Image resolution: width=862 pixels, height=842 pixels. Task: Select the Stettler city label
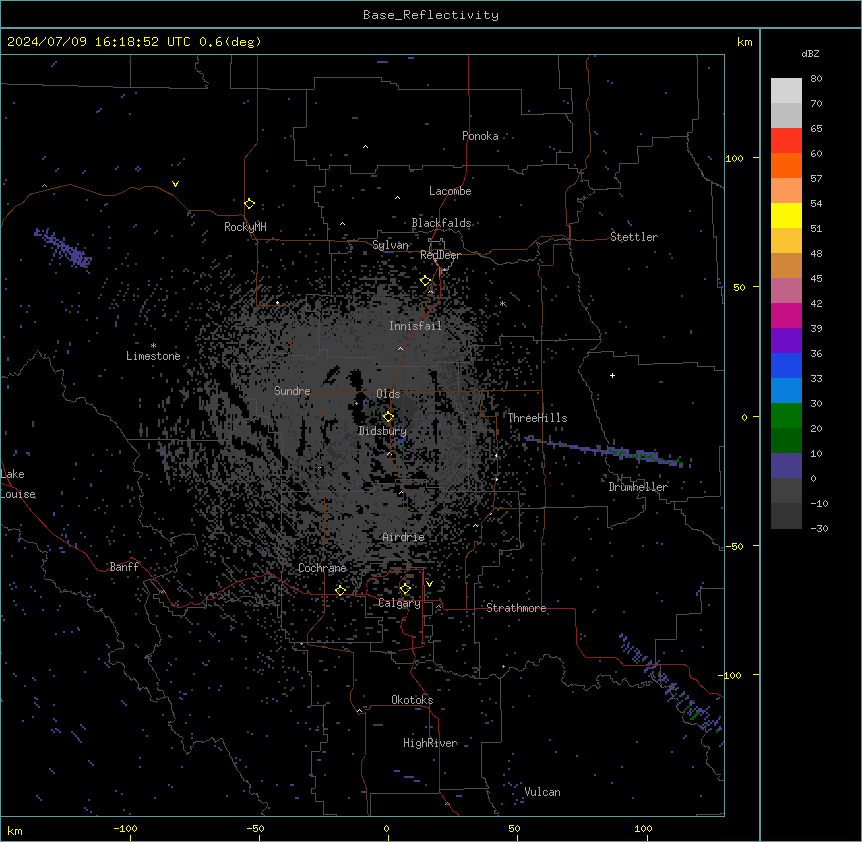click(x=634, y=237)
